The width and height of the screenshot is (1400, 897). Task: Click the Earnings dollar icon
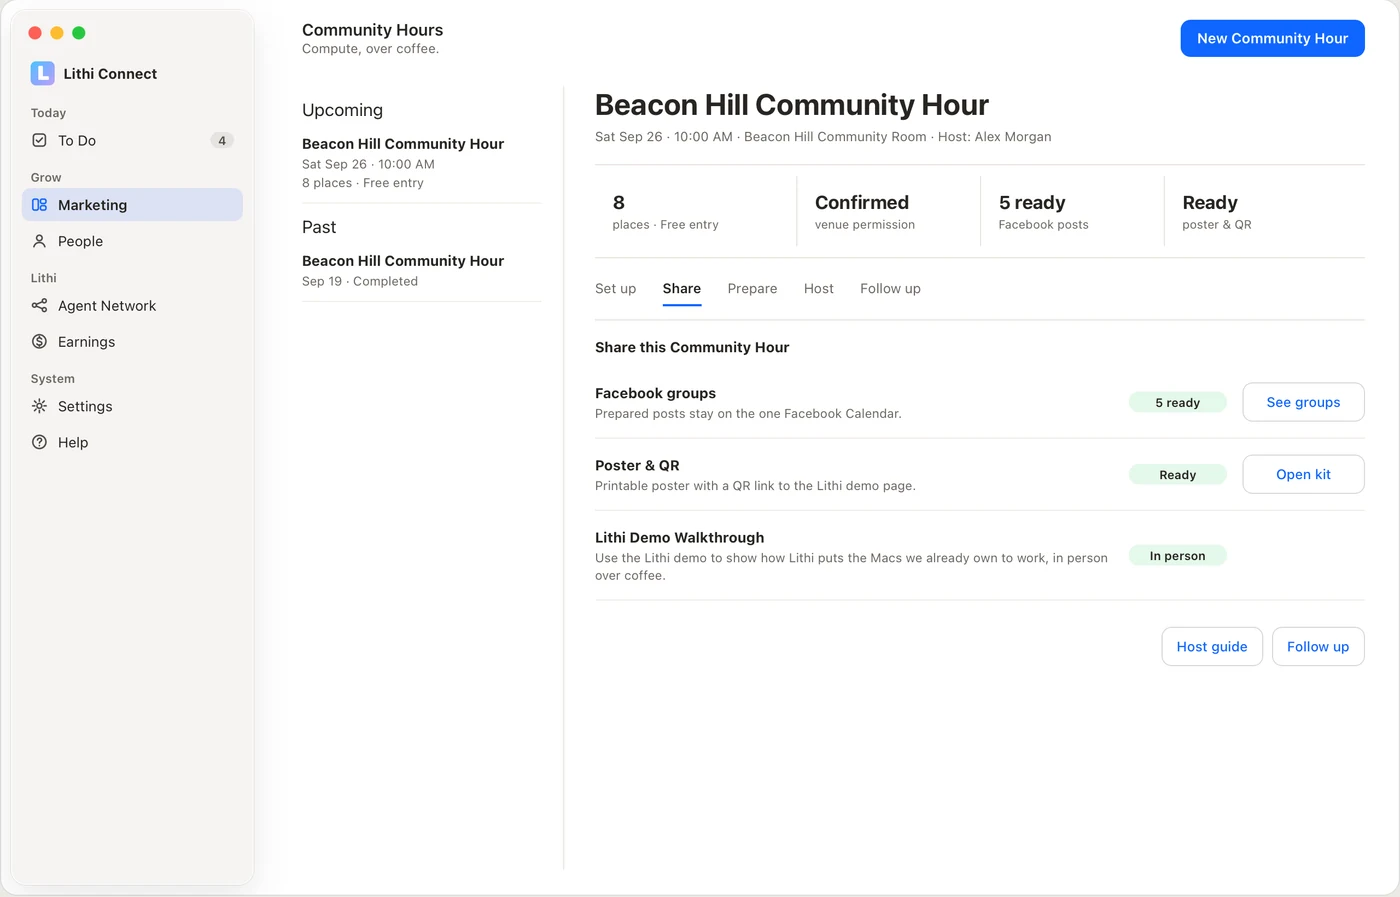(x=39, y=341)
